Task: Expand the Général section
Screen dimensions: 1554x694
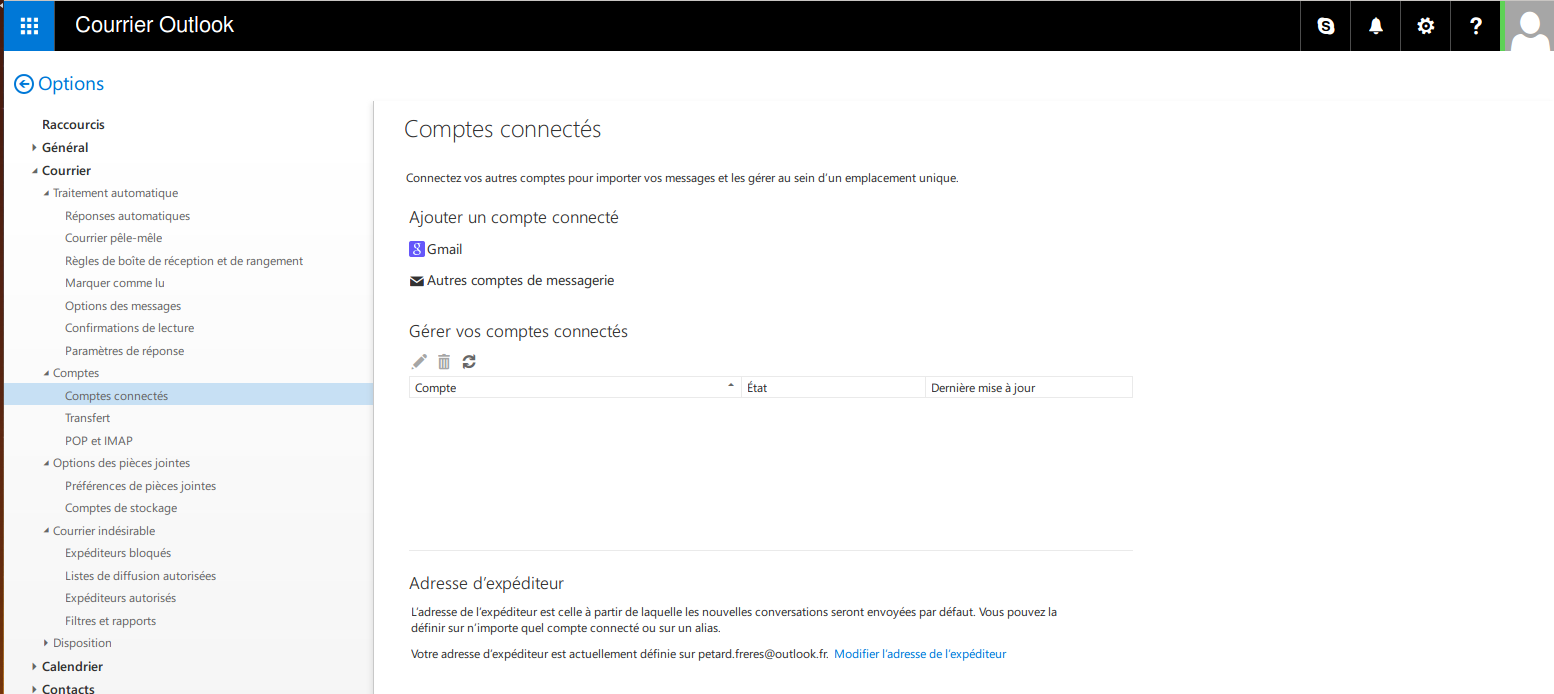Action: (35, 148)
